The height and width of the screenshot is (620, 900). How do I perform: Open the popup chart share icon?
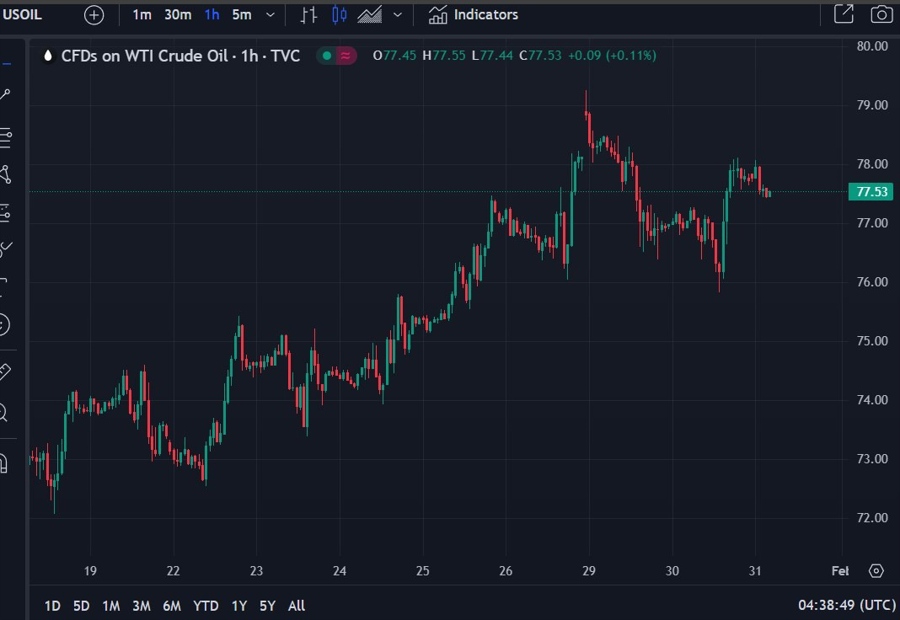click(843, 14)
